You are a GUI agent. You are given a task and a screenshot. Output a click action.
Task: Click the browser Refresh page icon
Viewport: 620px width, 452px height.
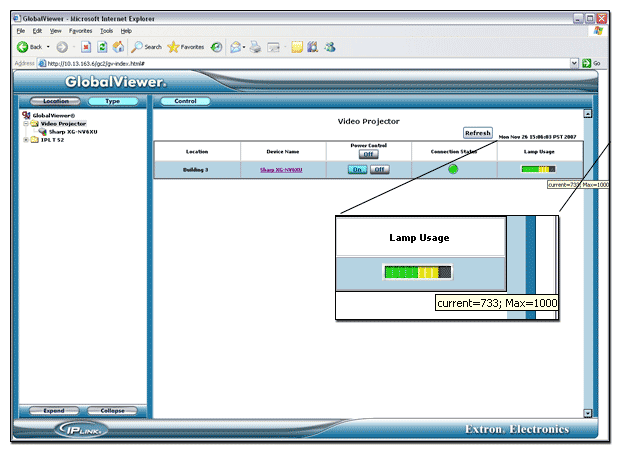pyautogui.click(x=102, y=47)
